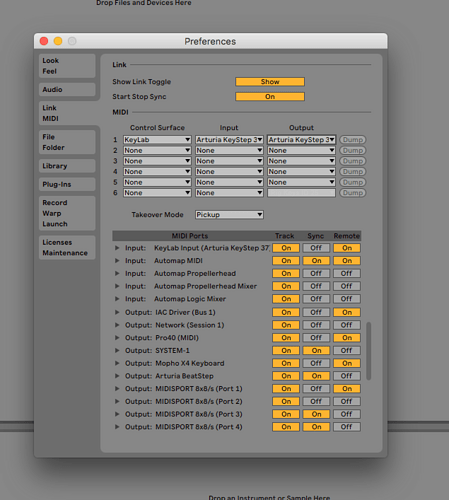Click Dump button for control surface 3
The image size is (449, 500).
pyautogui.click(x=353, y=161)
